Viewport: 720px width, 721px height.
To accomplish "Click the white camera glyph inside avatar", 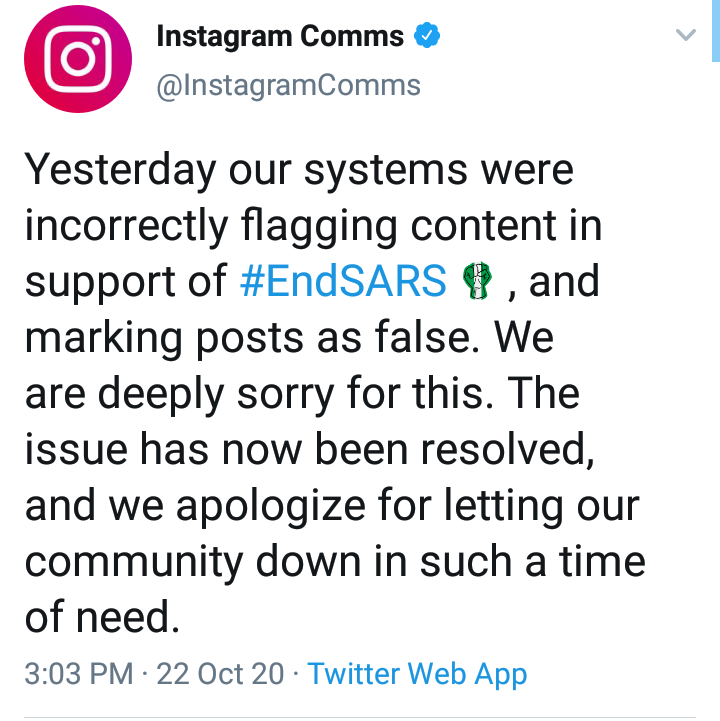I will pyautogui.click(x=78, y=59).
